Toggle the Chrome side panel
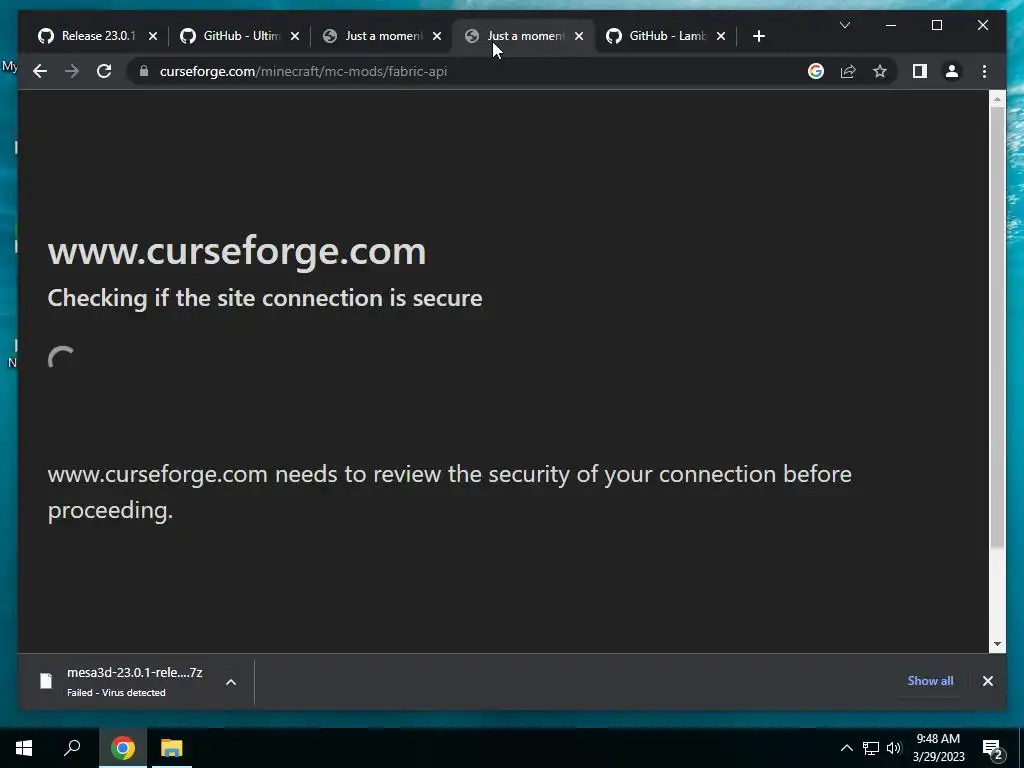This screenshot has height=768, width=1024. click(x=920, y=71)
